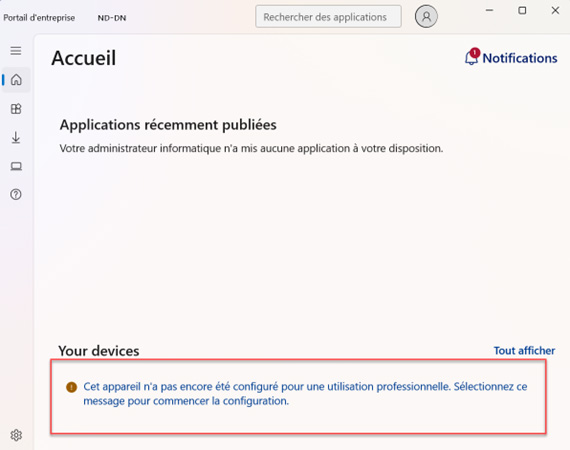The height and width of the screenshot is (450, 570).
Task: Click the Your devices heading
Action: pyautogui.click(x=99, y=351)
